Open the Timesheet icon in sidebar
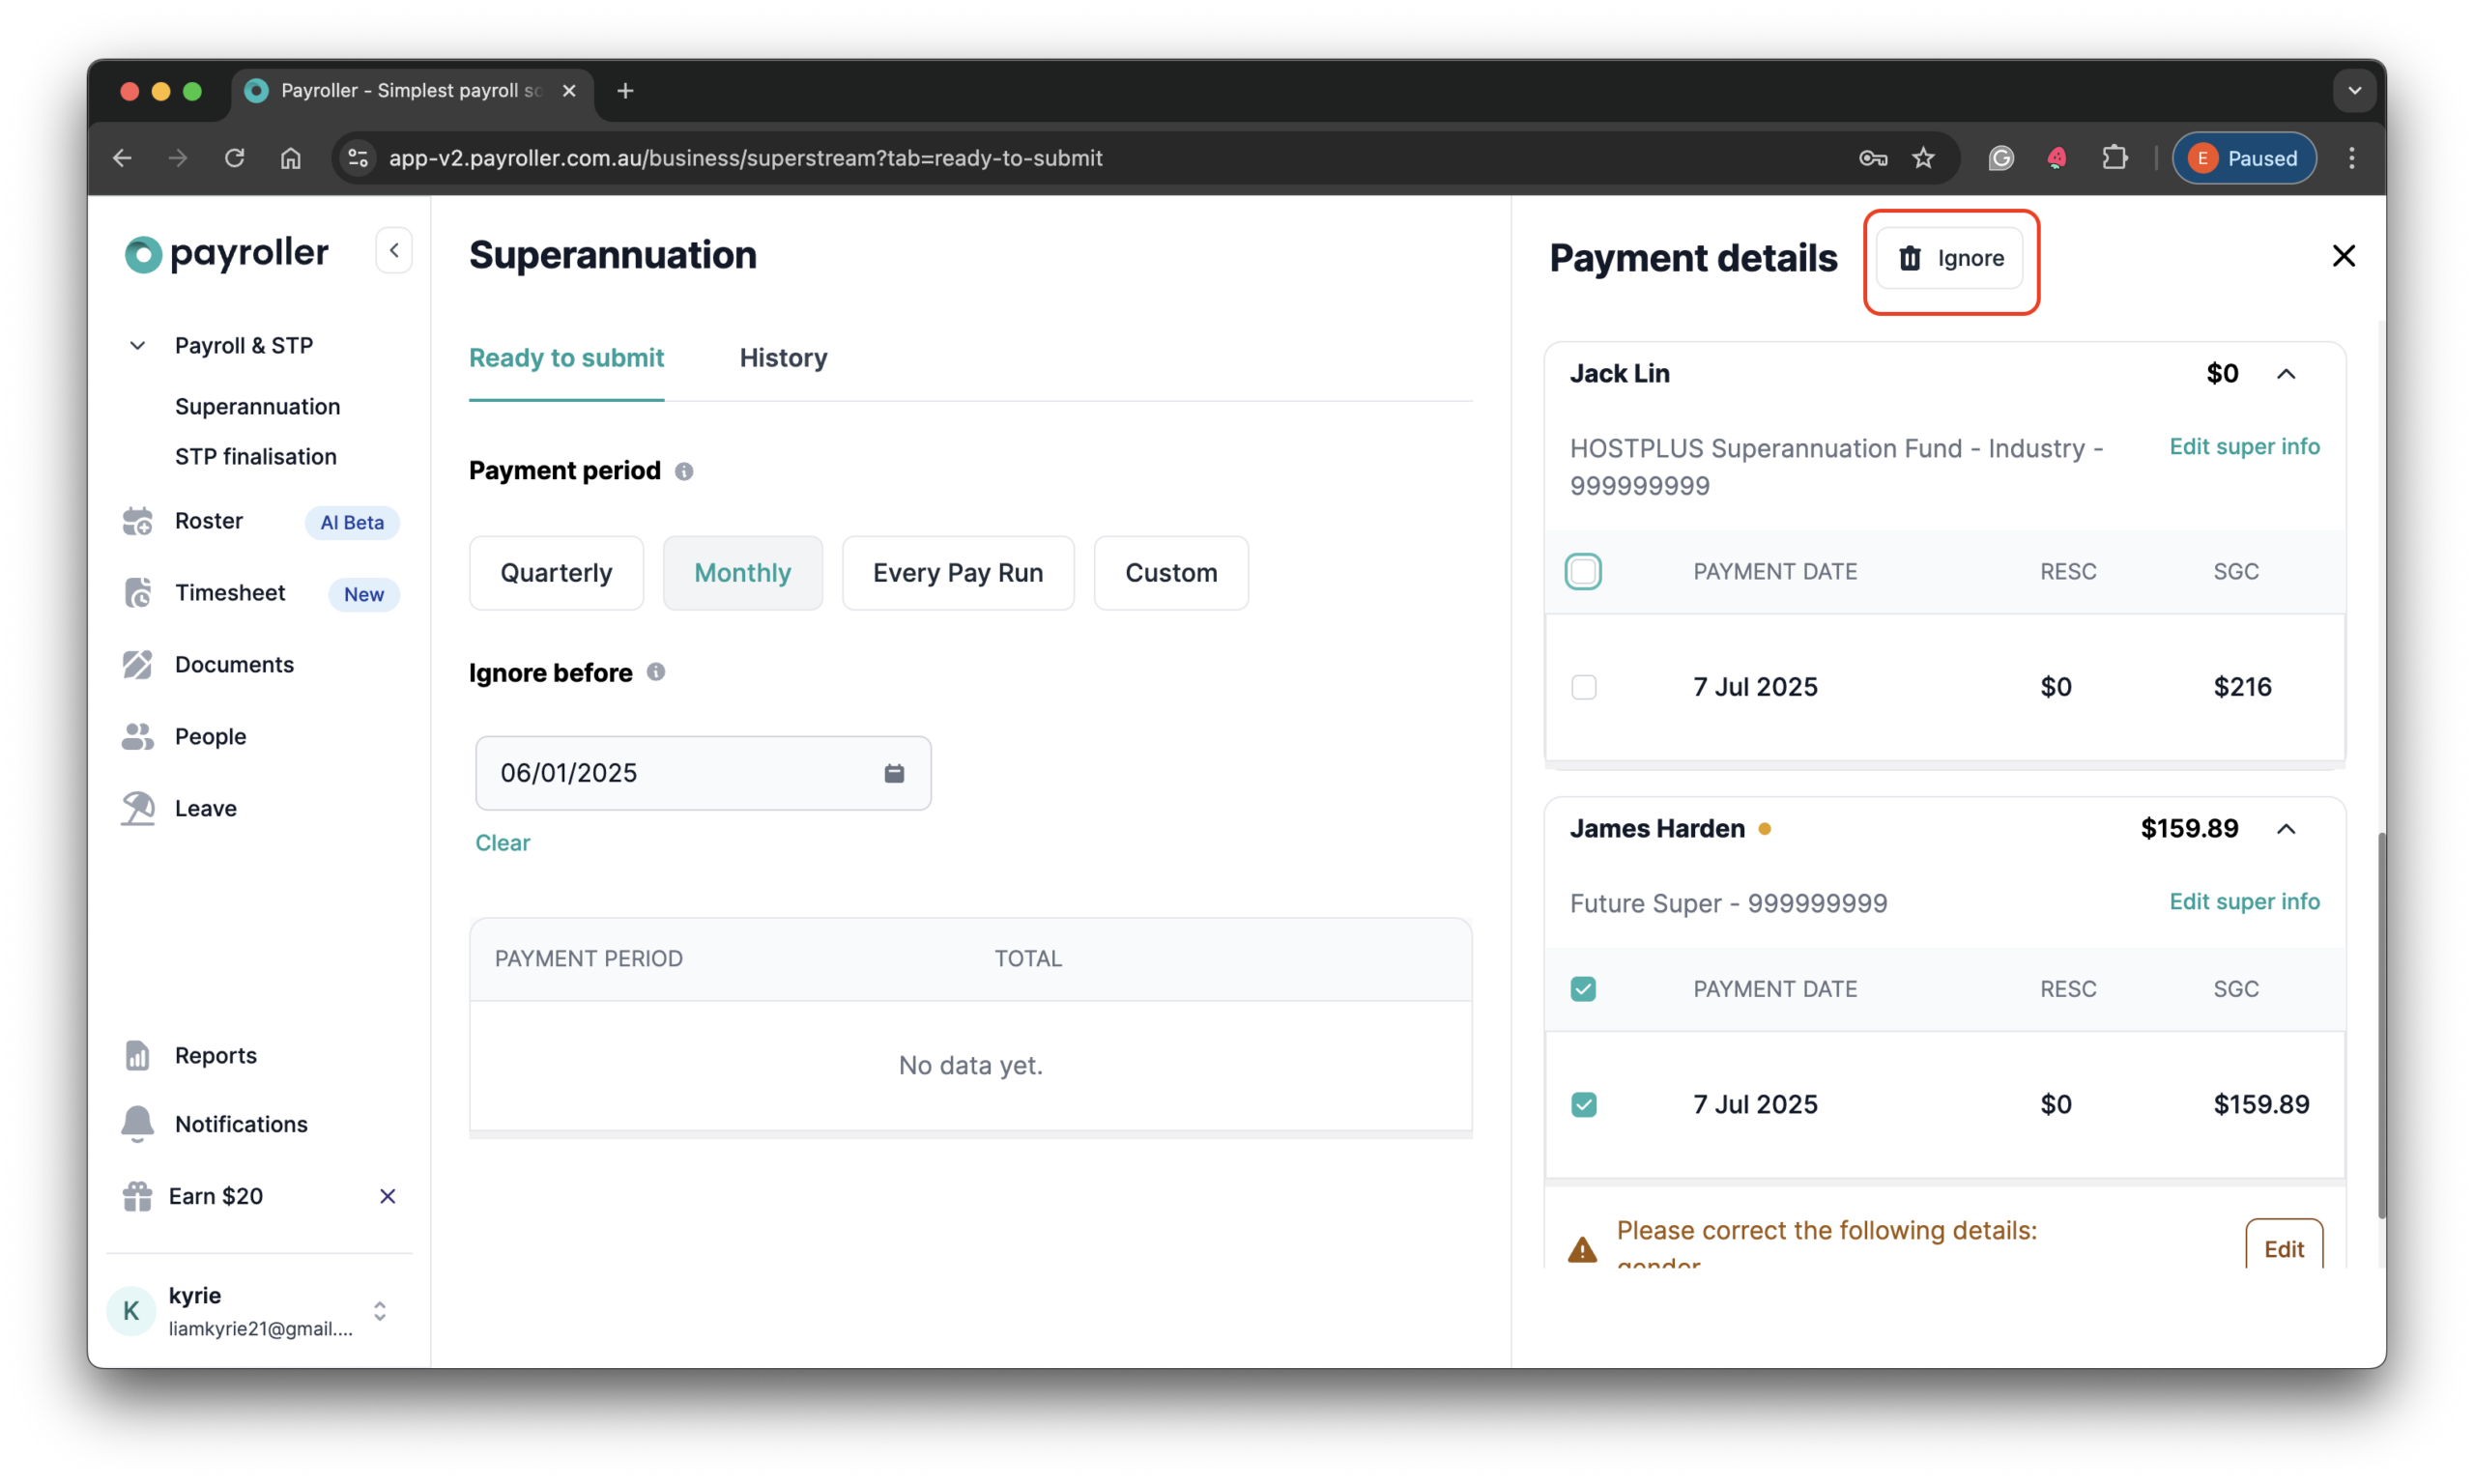The image size is (2474, 1484). (x=138, y=593)
